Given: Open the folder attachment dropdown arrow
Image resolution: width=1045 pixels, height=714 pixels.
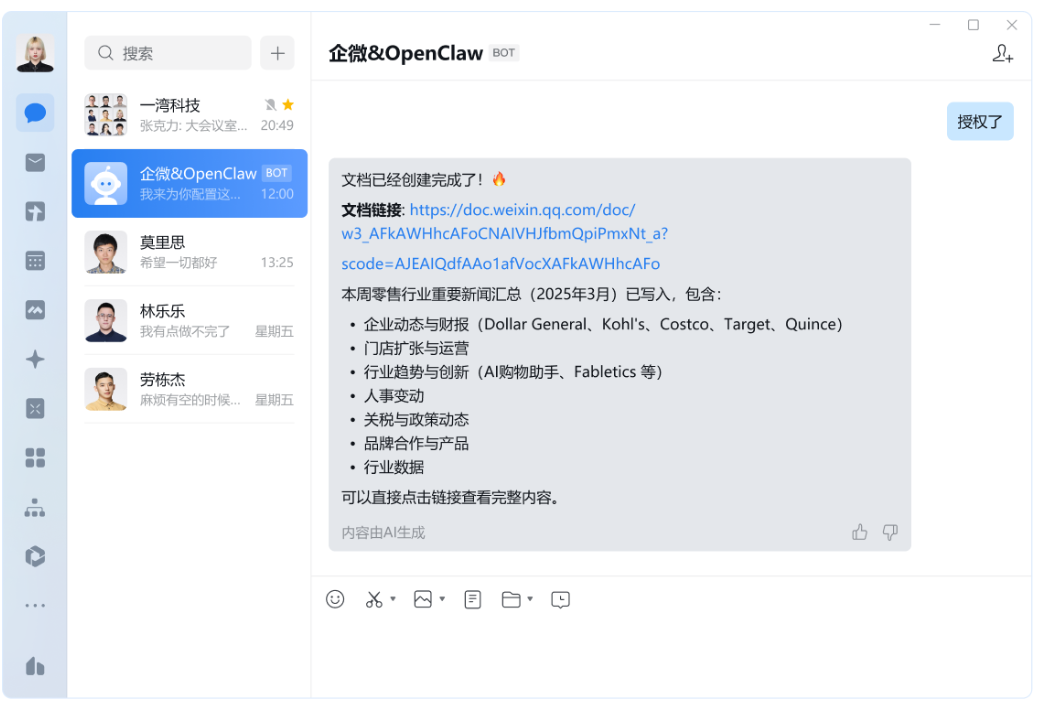Looking at the screenshot, I should click(530, 599).
